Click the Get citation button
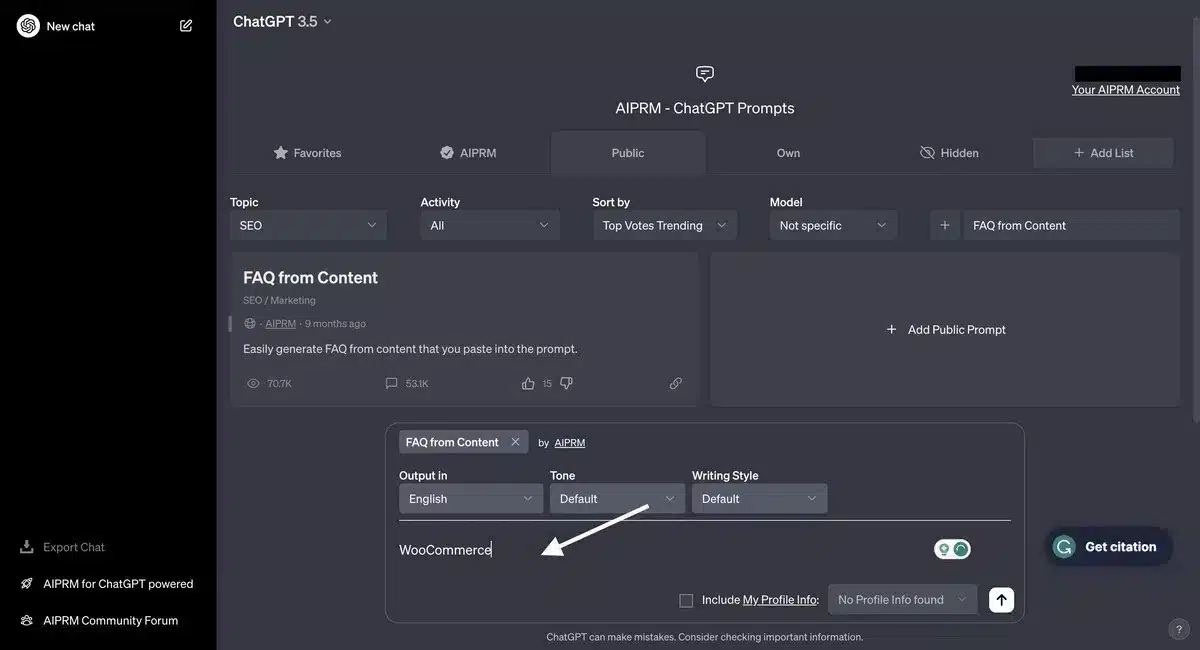 [1109, 547]
